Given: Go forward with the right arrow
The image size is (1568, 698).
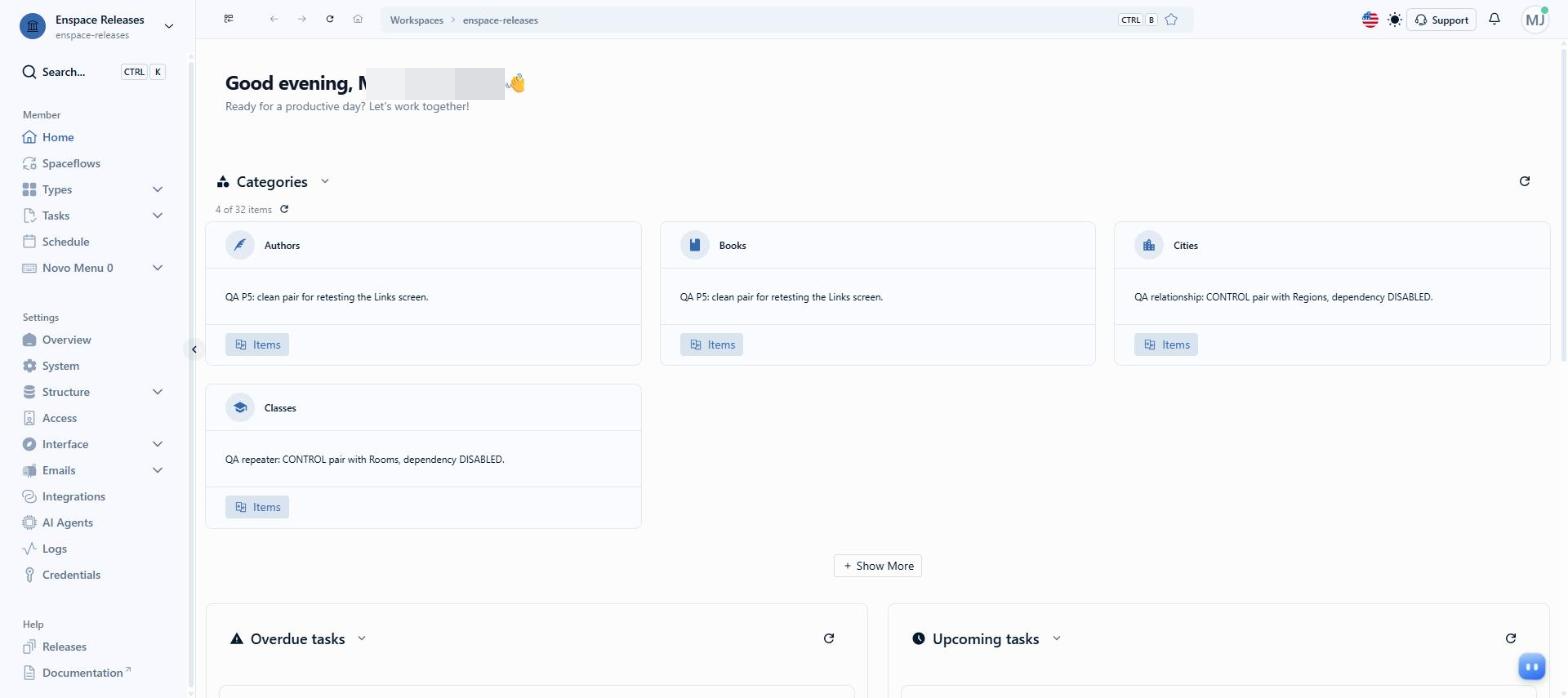Looking at the screenshot, I should (302, 19).
